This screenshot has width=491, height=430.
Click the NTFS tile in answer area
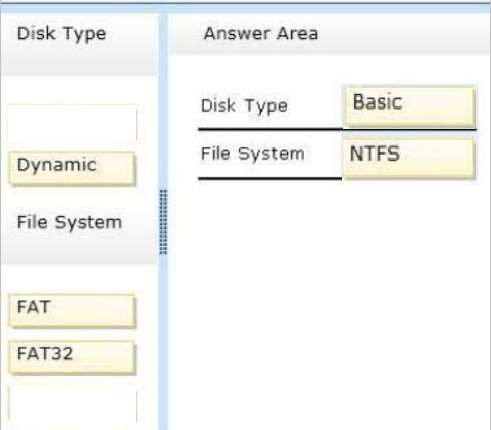pos(409,158)
